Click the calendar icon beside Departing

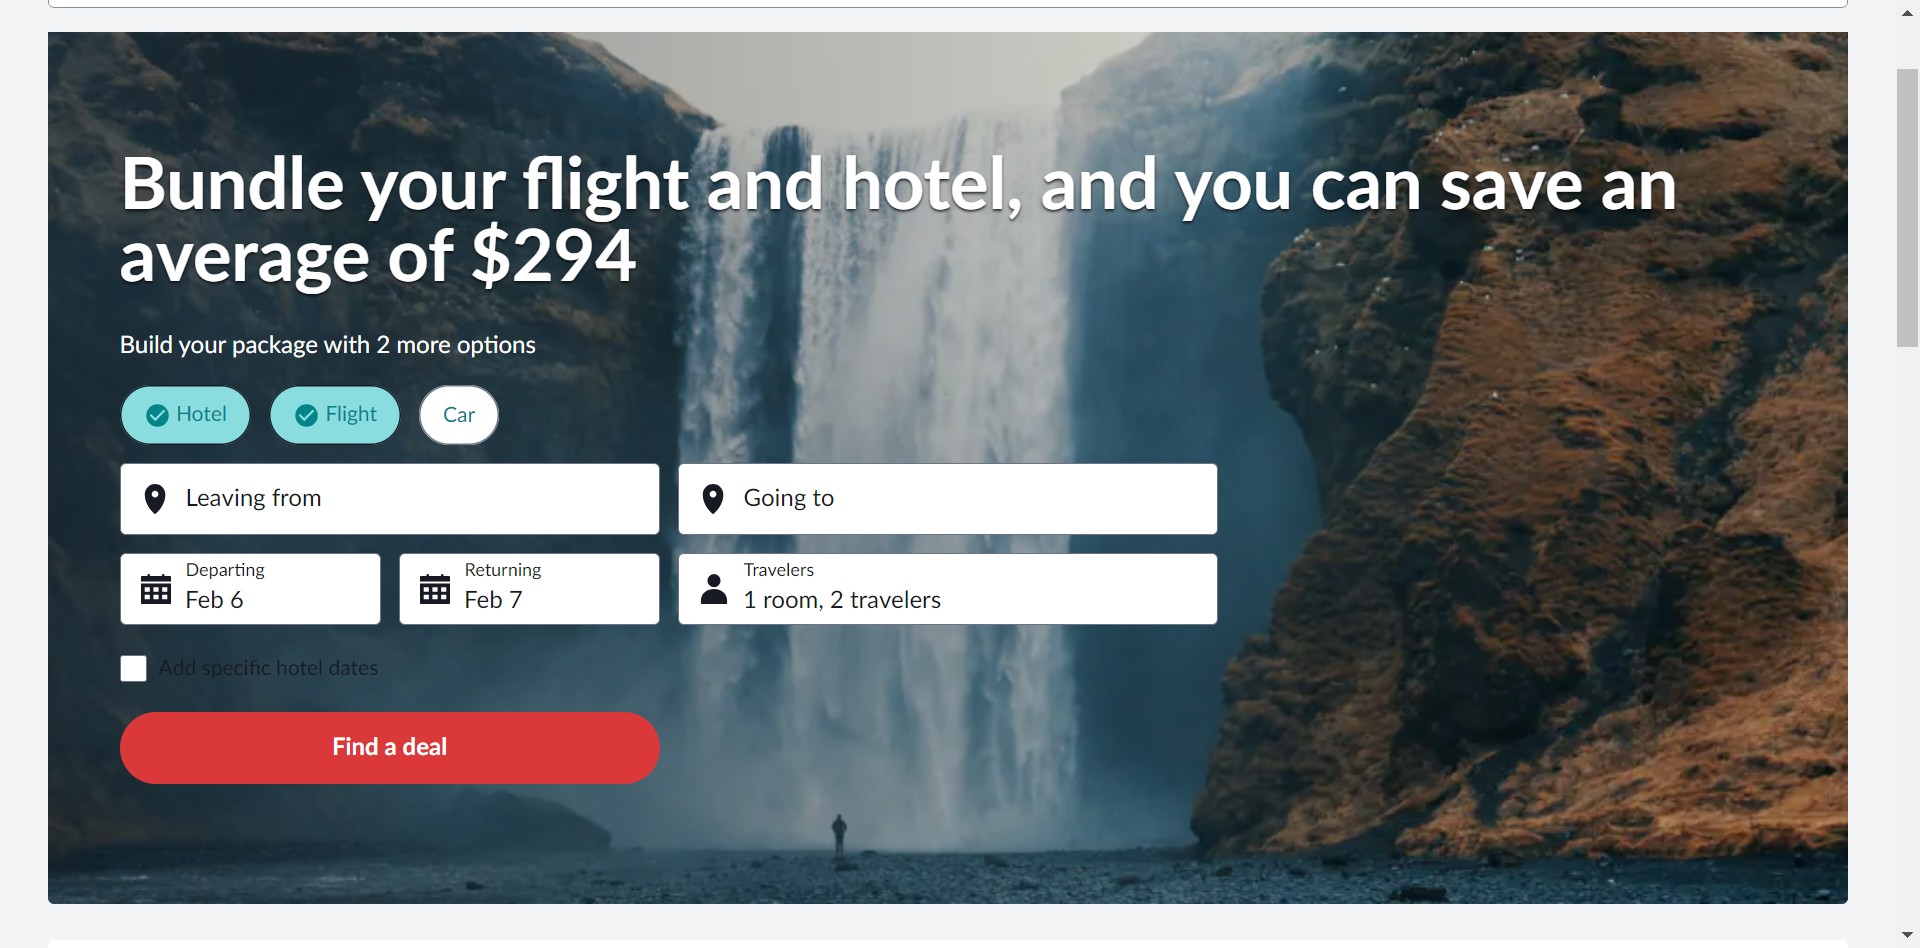tap(156, 589)
